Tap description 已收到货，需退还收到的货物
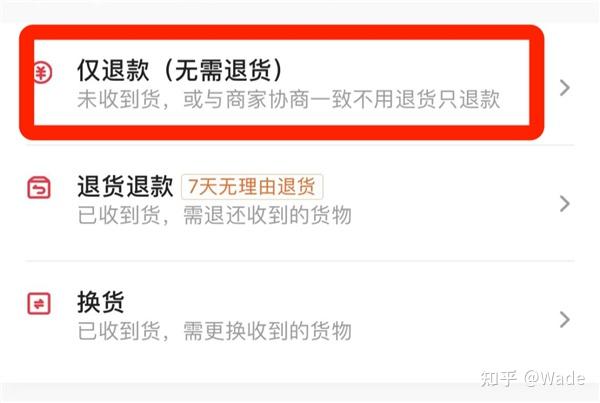The width and height of the screenshot is (600, 403). (x=214, y=215)
